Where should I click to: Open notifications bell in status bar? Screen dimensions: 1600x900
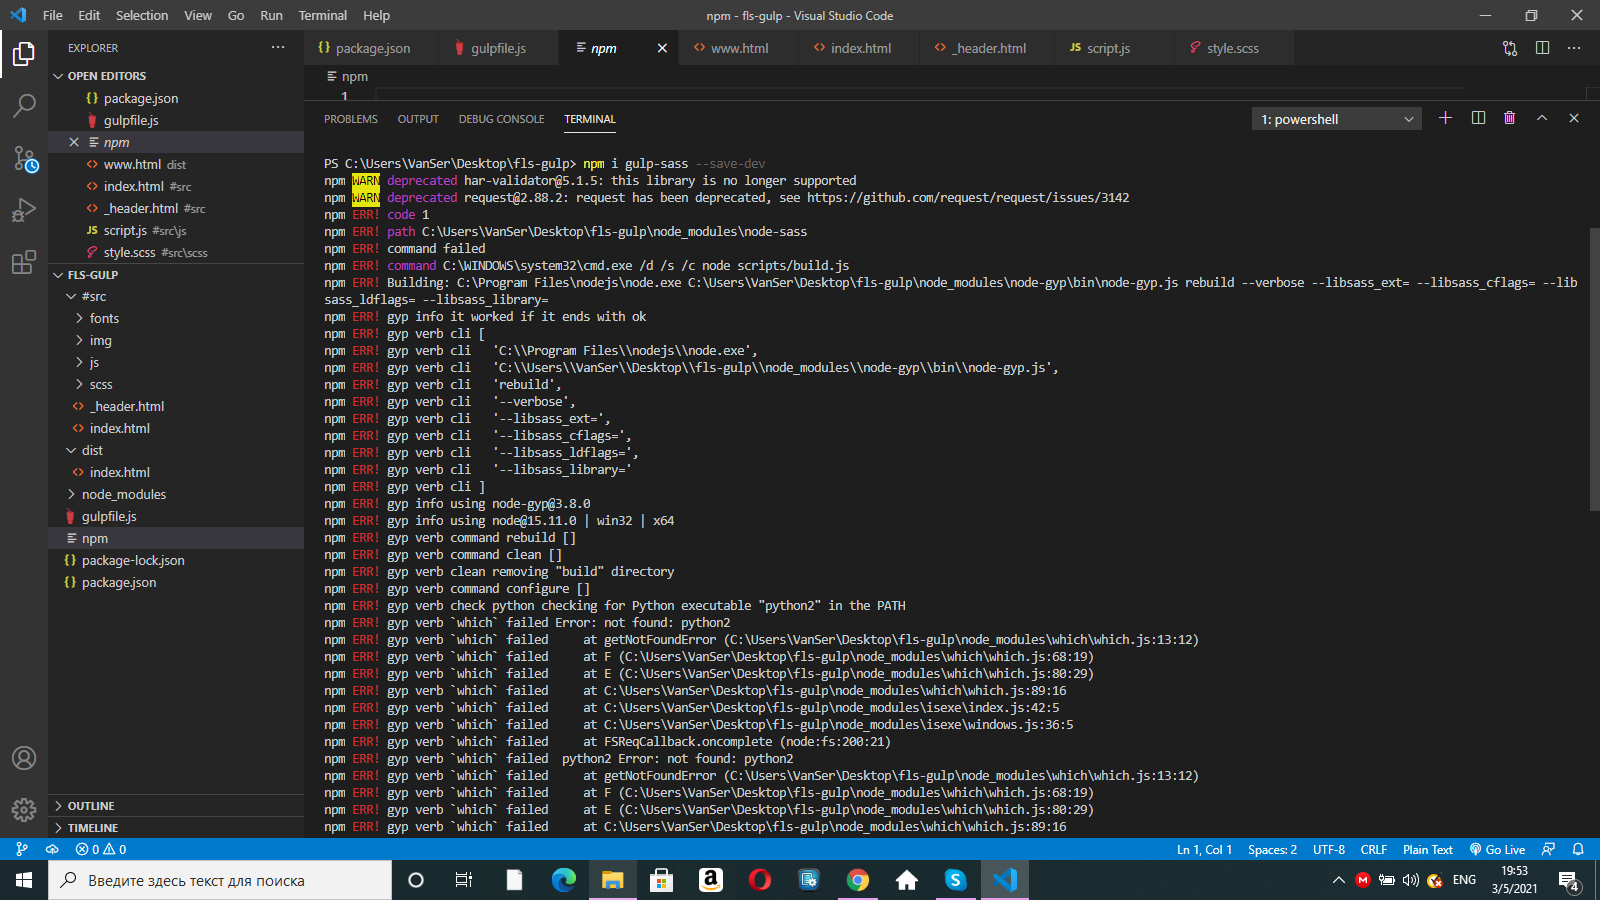tap(1578, 849)
